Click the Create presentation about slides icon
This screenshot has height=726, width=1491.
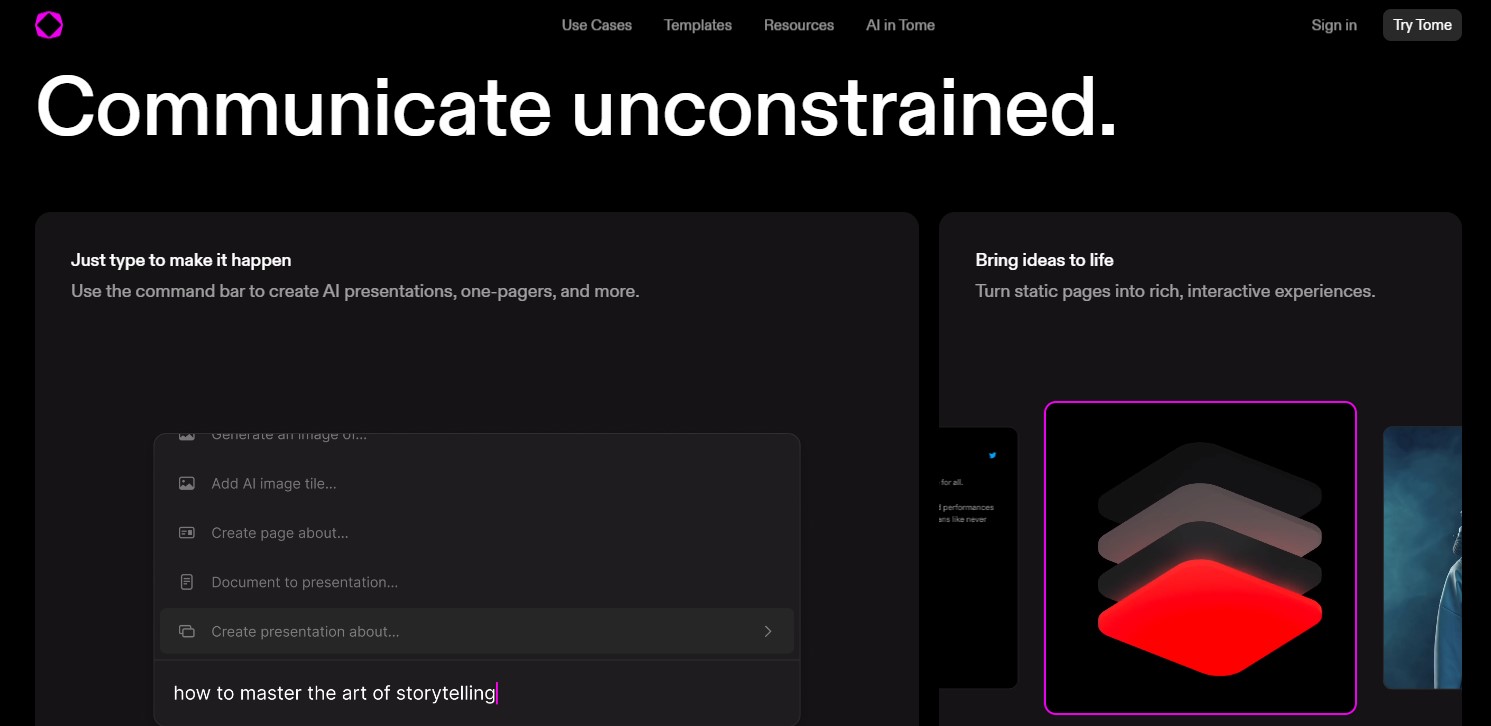[x=187, y=632]
